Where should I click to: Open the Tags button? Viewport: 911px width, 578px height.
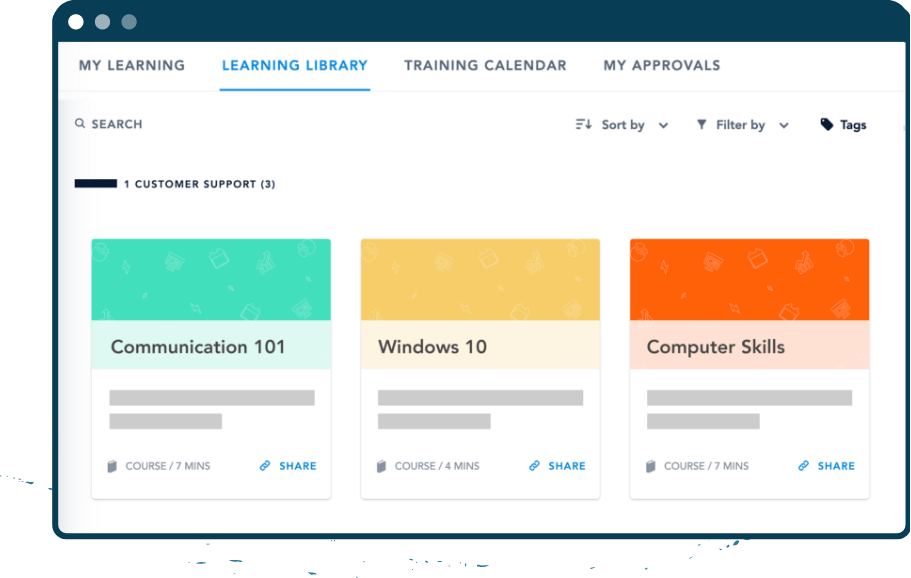[x=843, y=124]
